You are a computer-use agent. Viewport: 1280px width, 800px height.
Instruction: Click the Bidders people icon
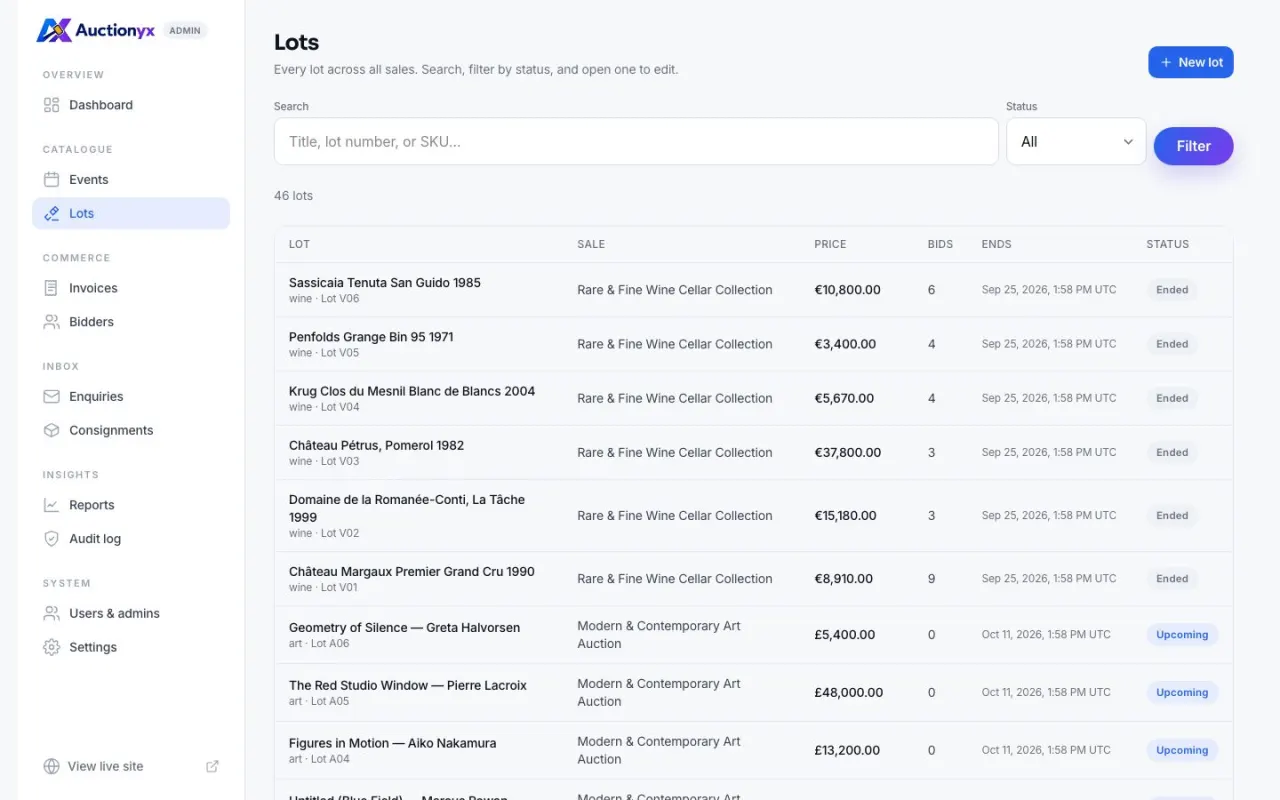(x=52, y=322)
